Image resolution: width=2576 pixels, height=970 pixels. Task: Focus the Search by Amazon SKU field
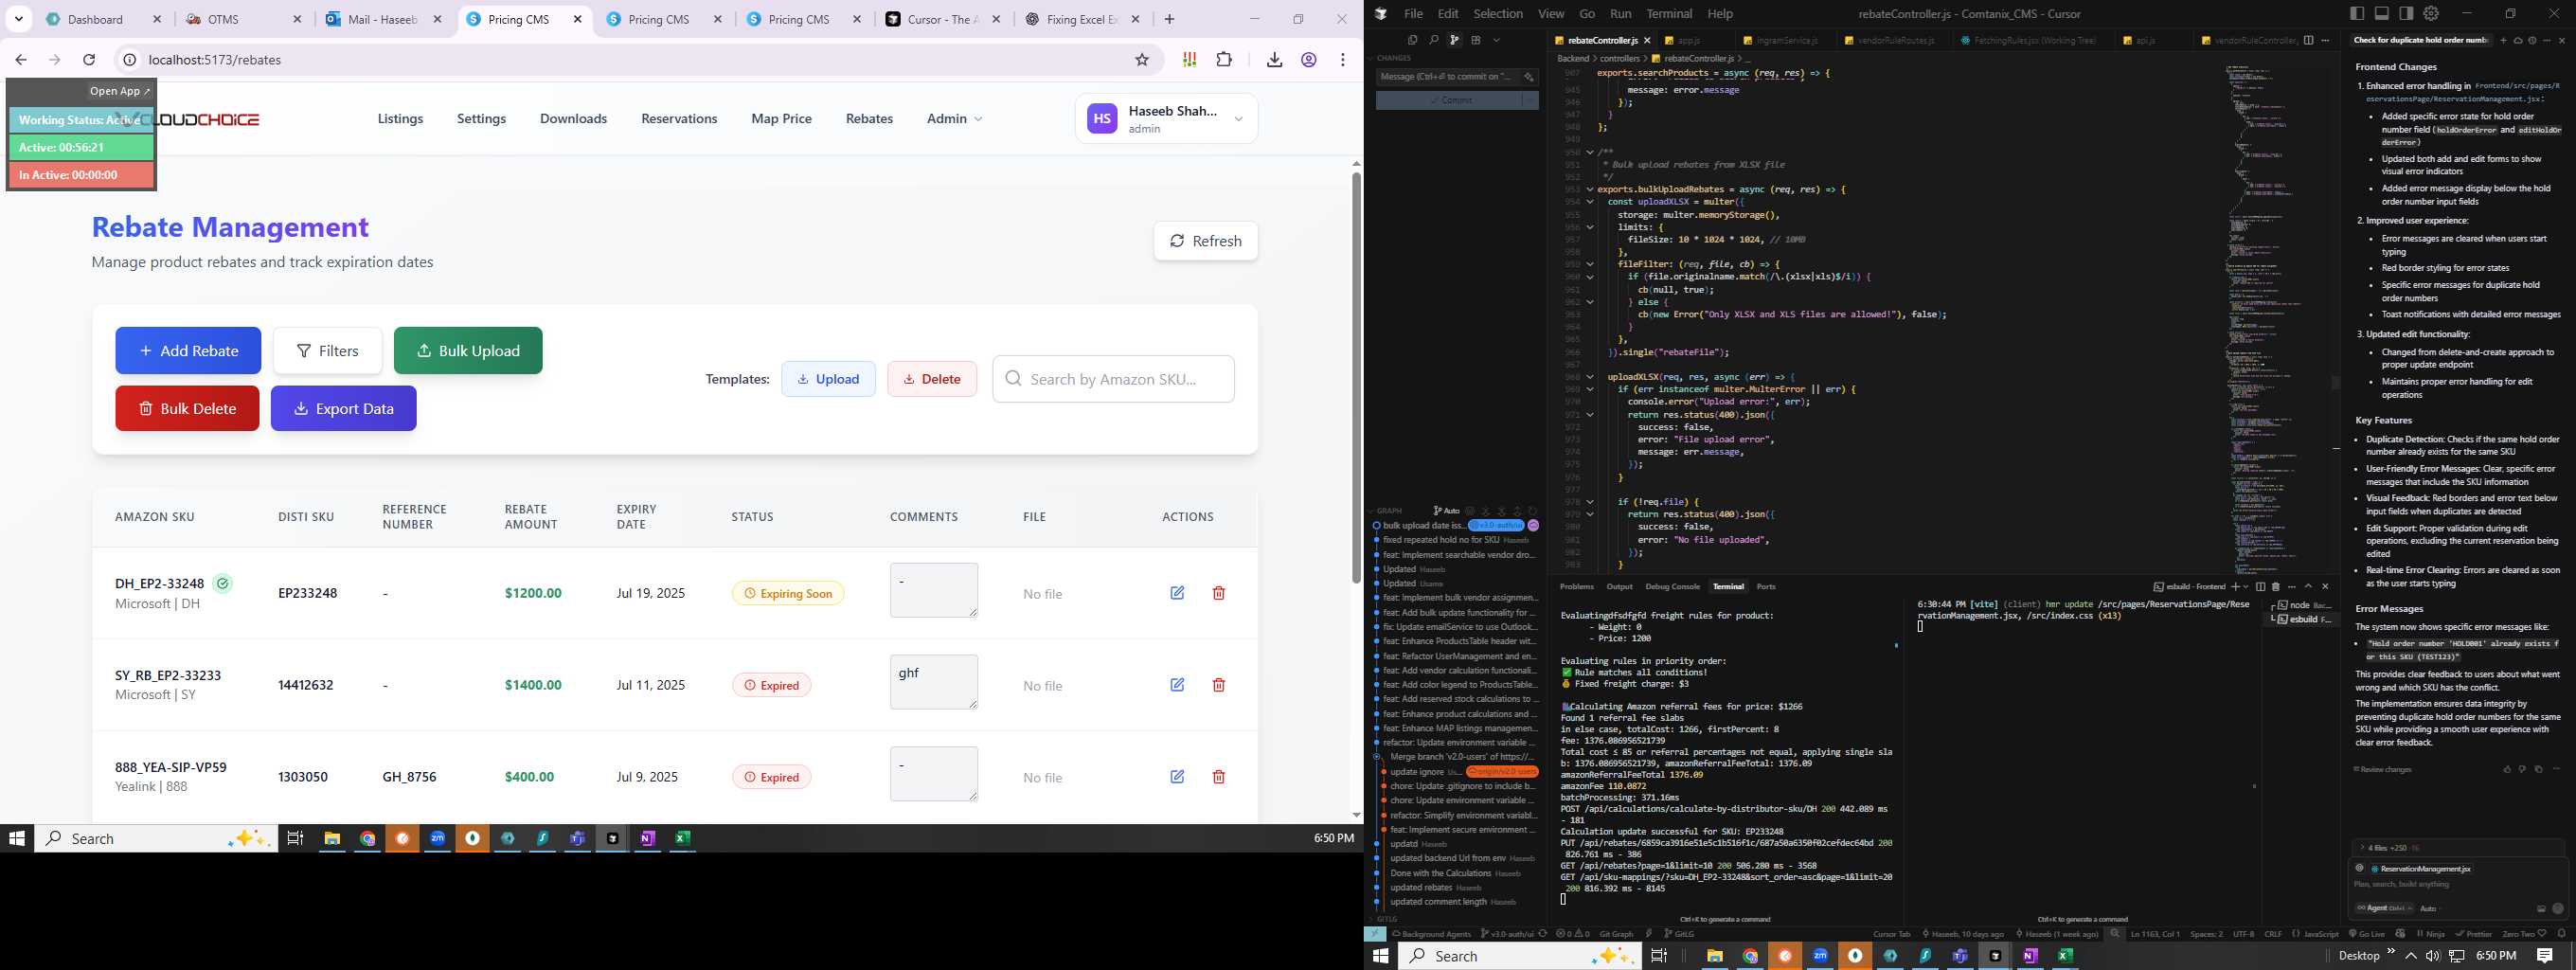pyautogui.click(x=1113, y=379)
